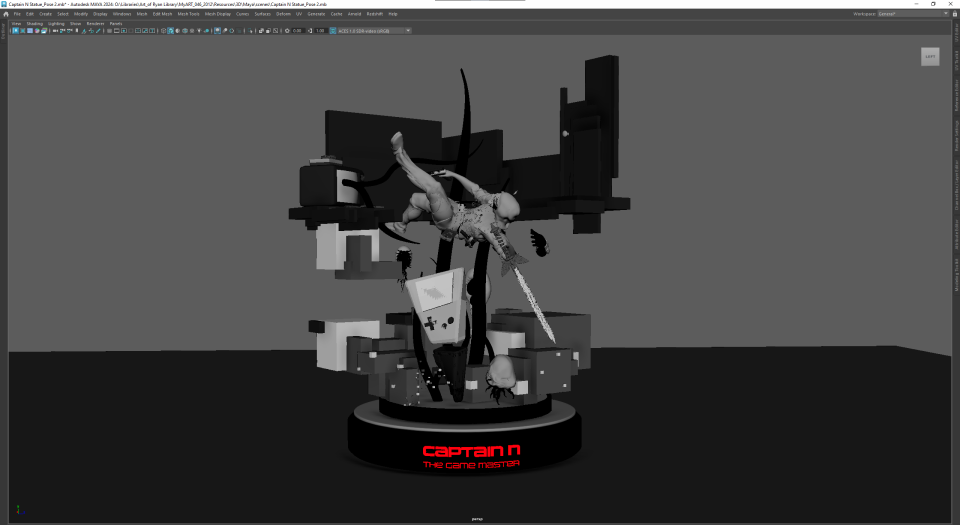This screenshot has width=960, height=525.
Task: Toggle the Resolution Gate display
Action: click(124, 30)
